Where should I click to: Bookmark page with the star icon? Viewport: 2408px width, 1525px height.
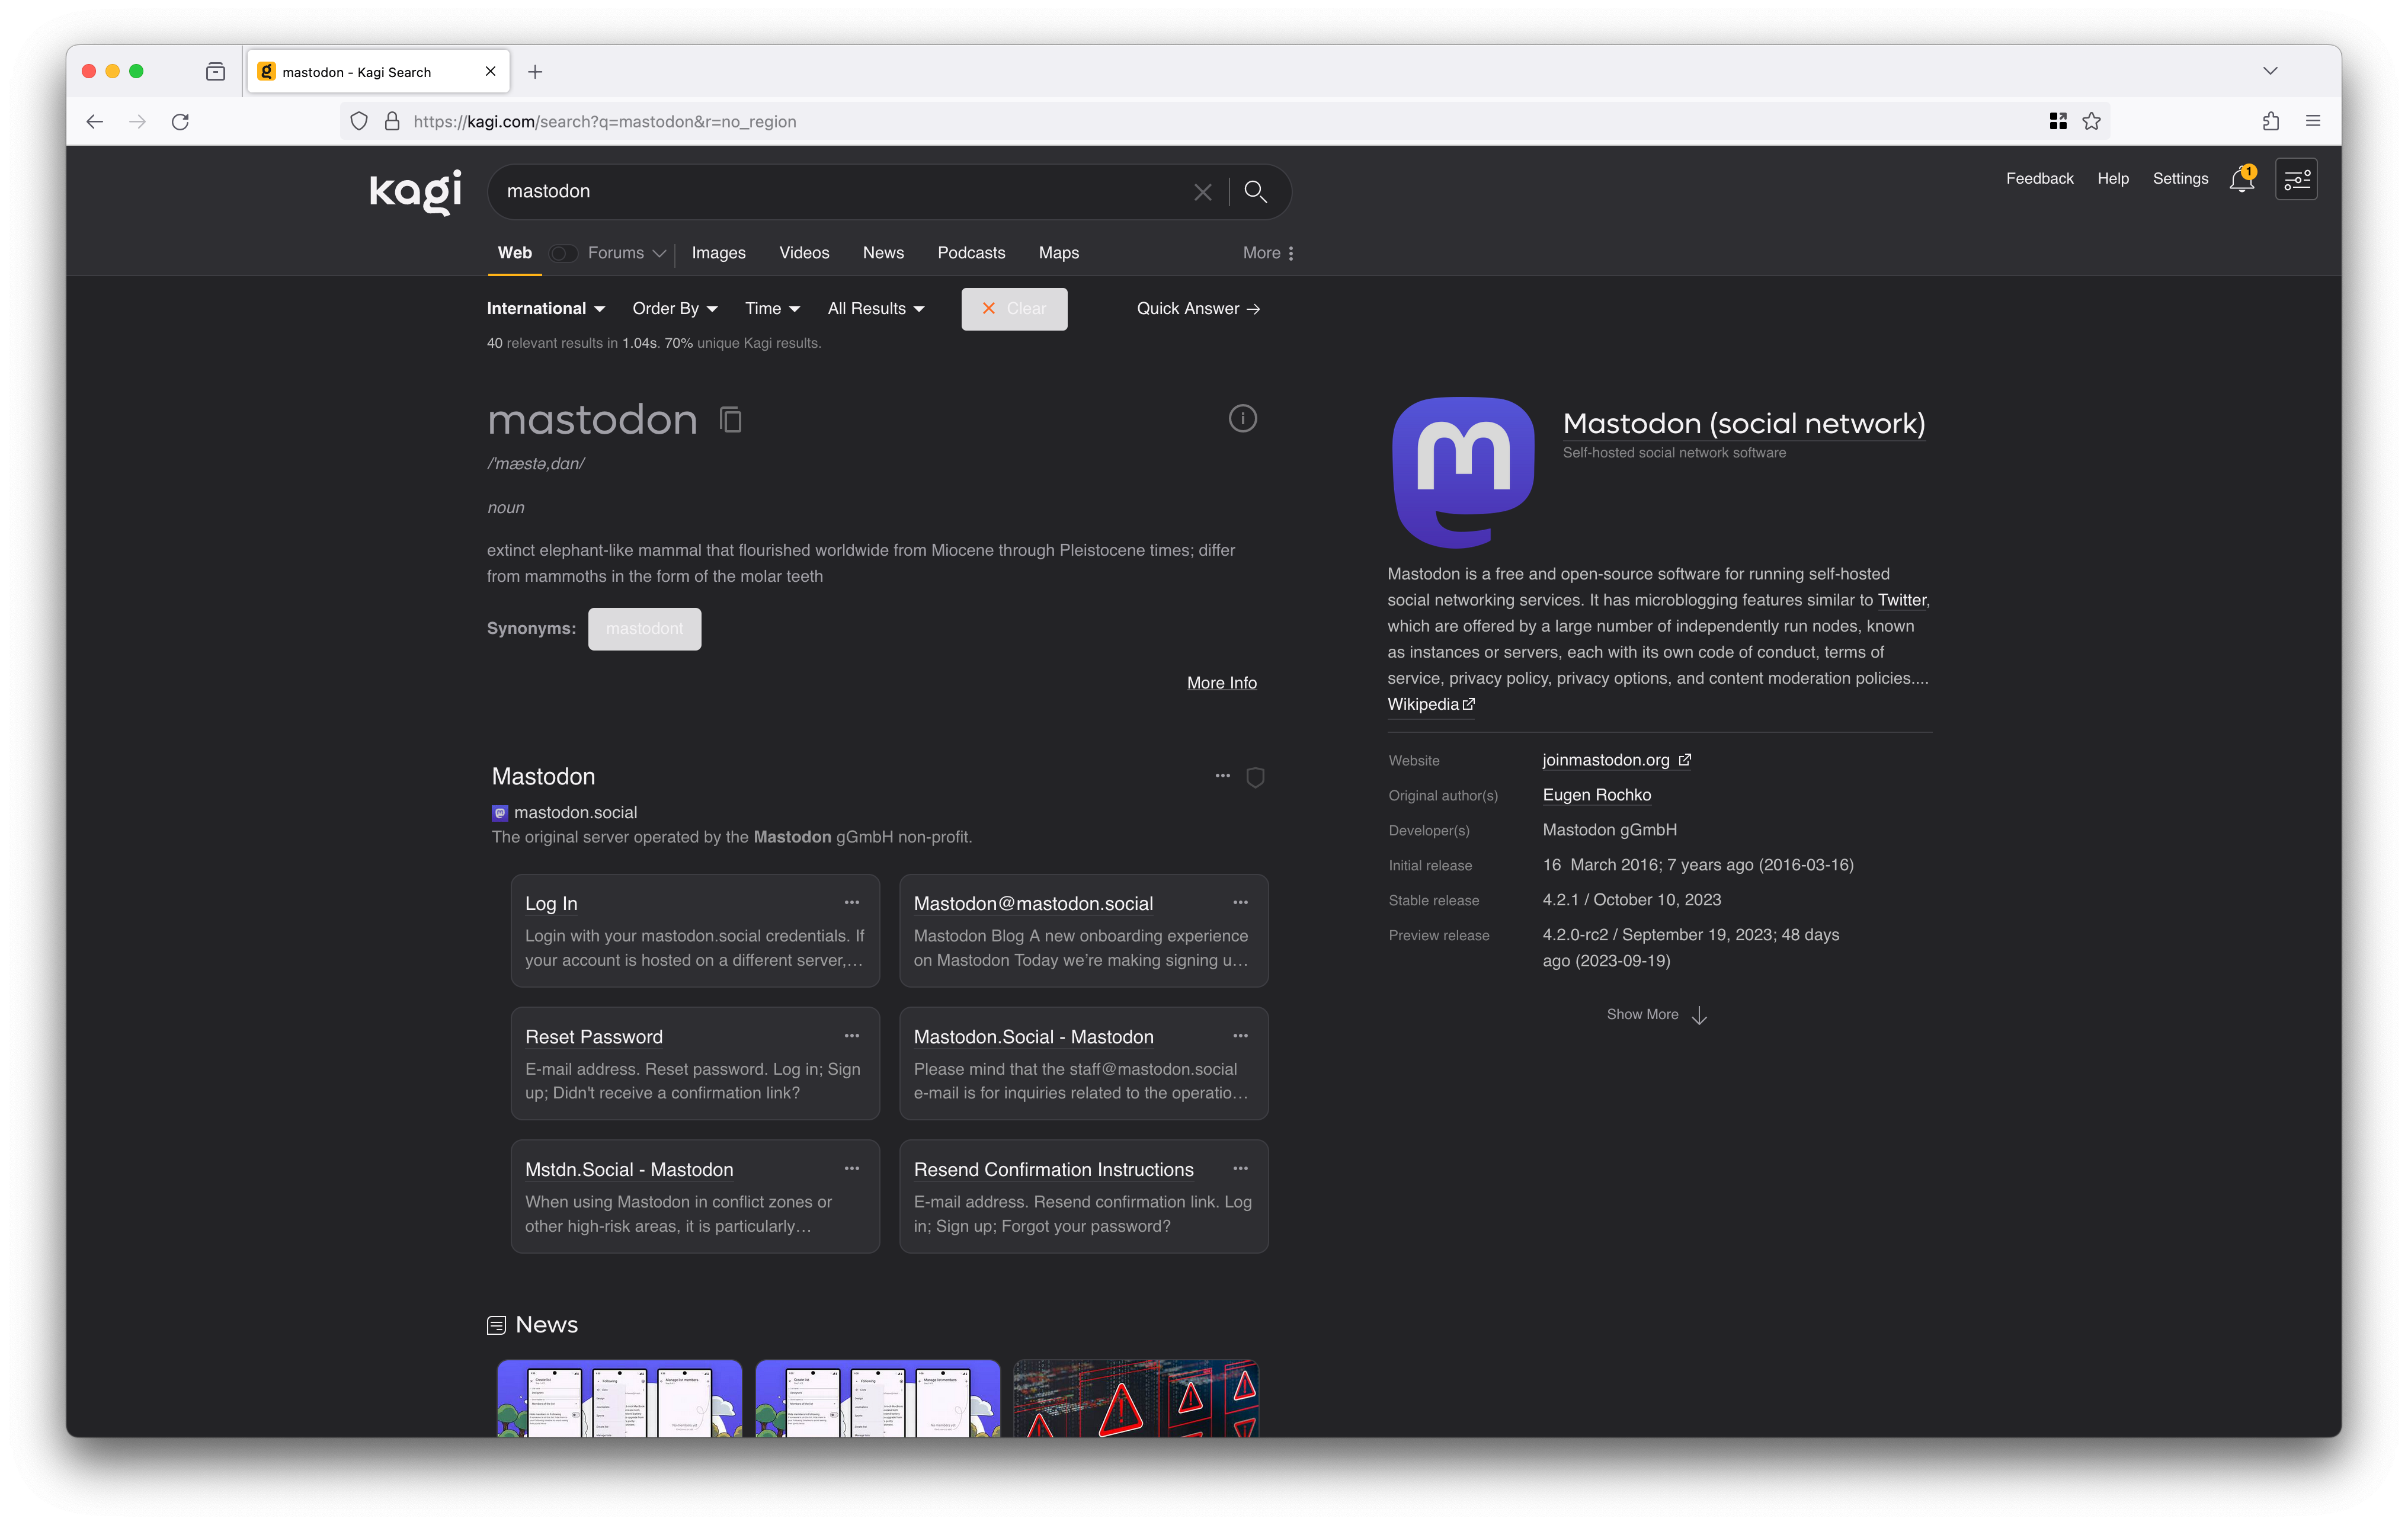(2091, 122)
